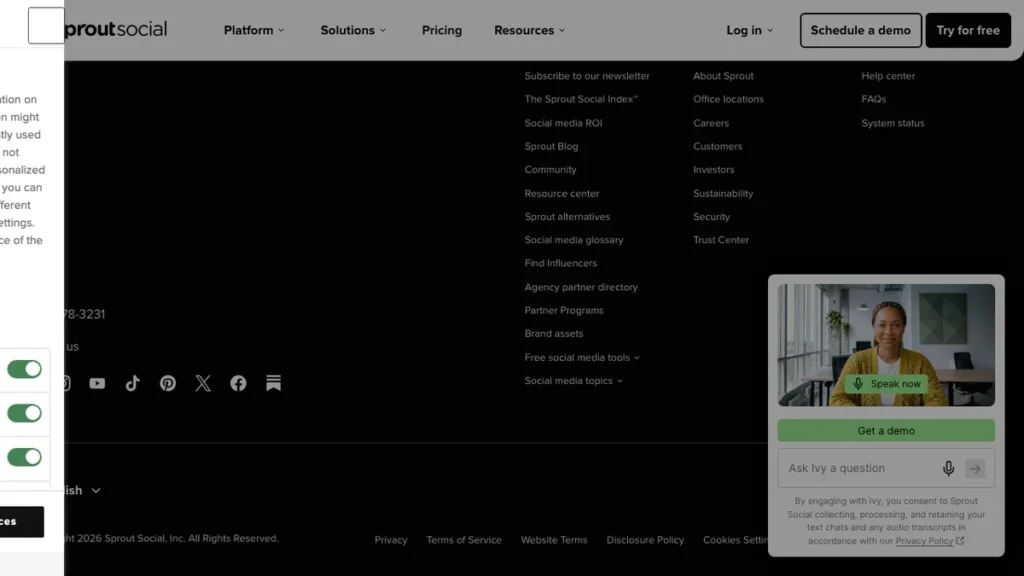Image resolution: width=1024 pixels, height=576 pixels.
Task: Open the Careers link
Action: (x=711, y=123)
